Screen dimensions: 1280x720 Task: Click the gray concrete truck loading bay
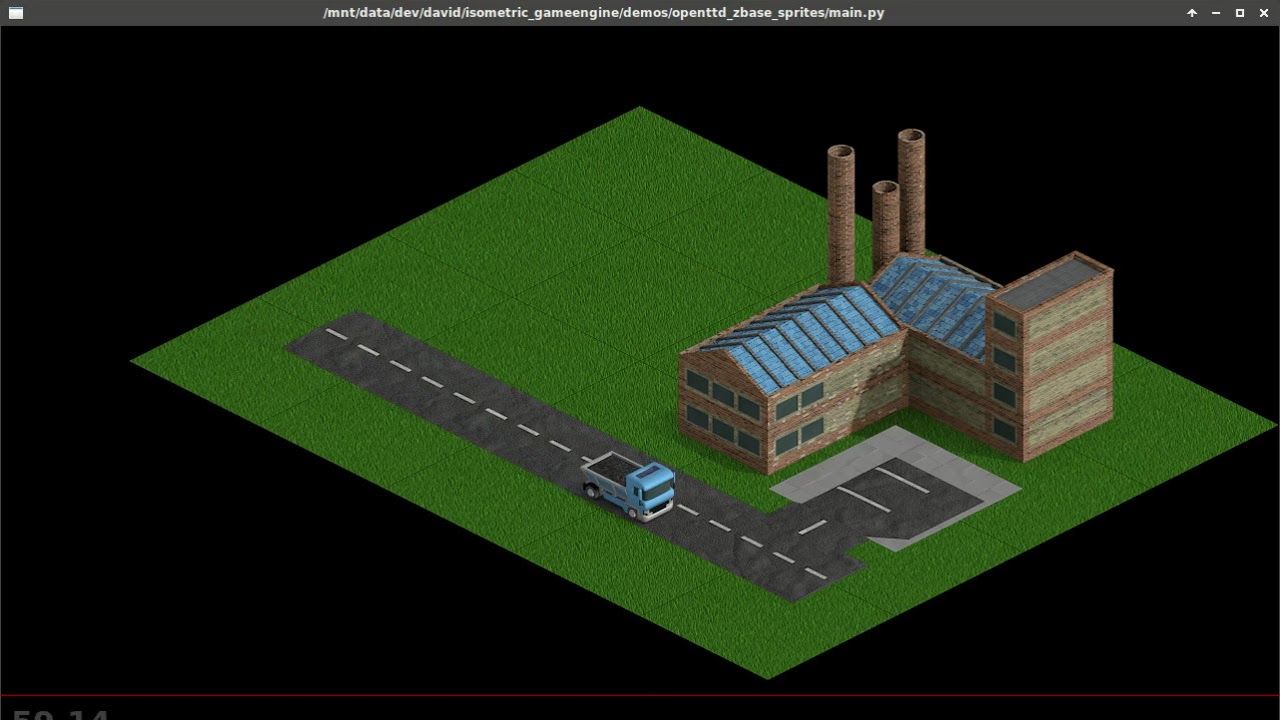895,488
